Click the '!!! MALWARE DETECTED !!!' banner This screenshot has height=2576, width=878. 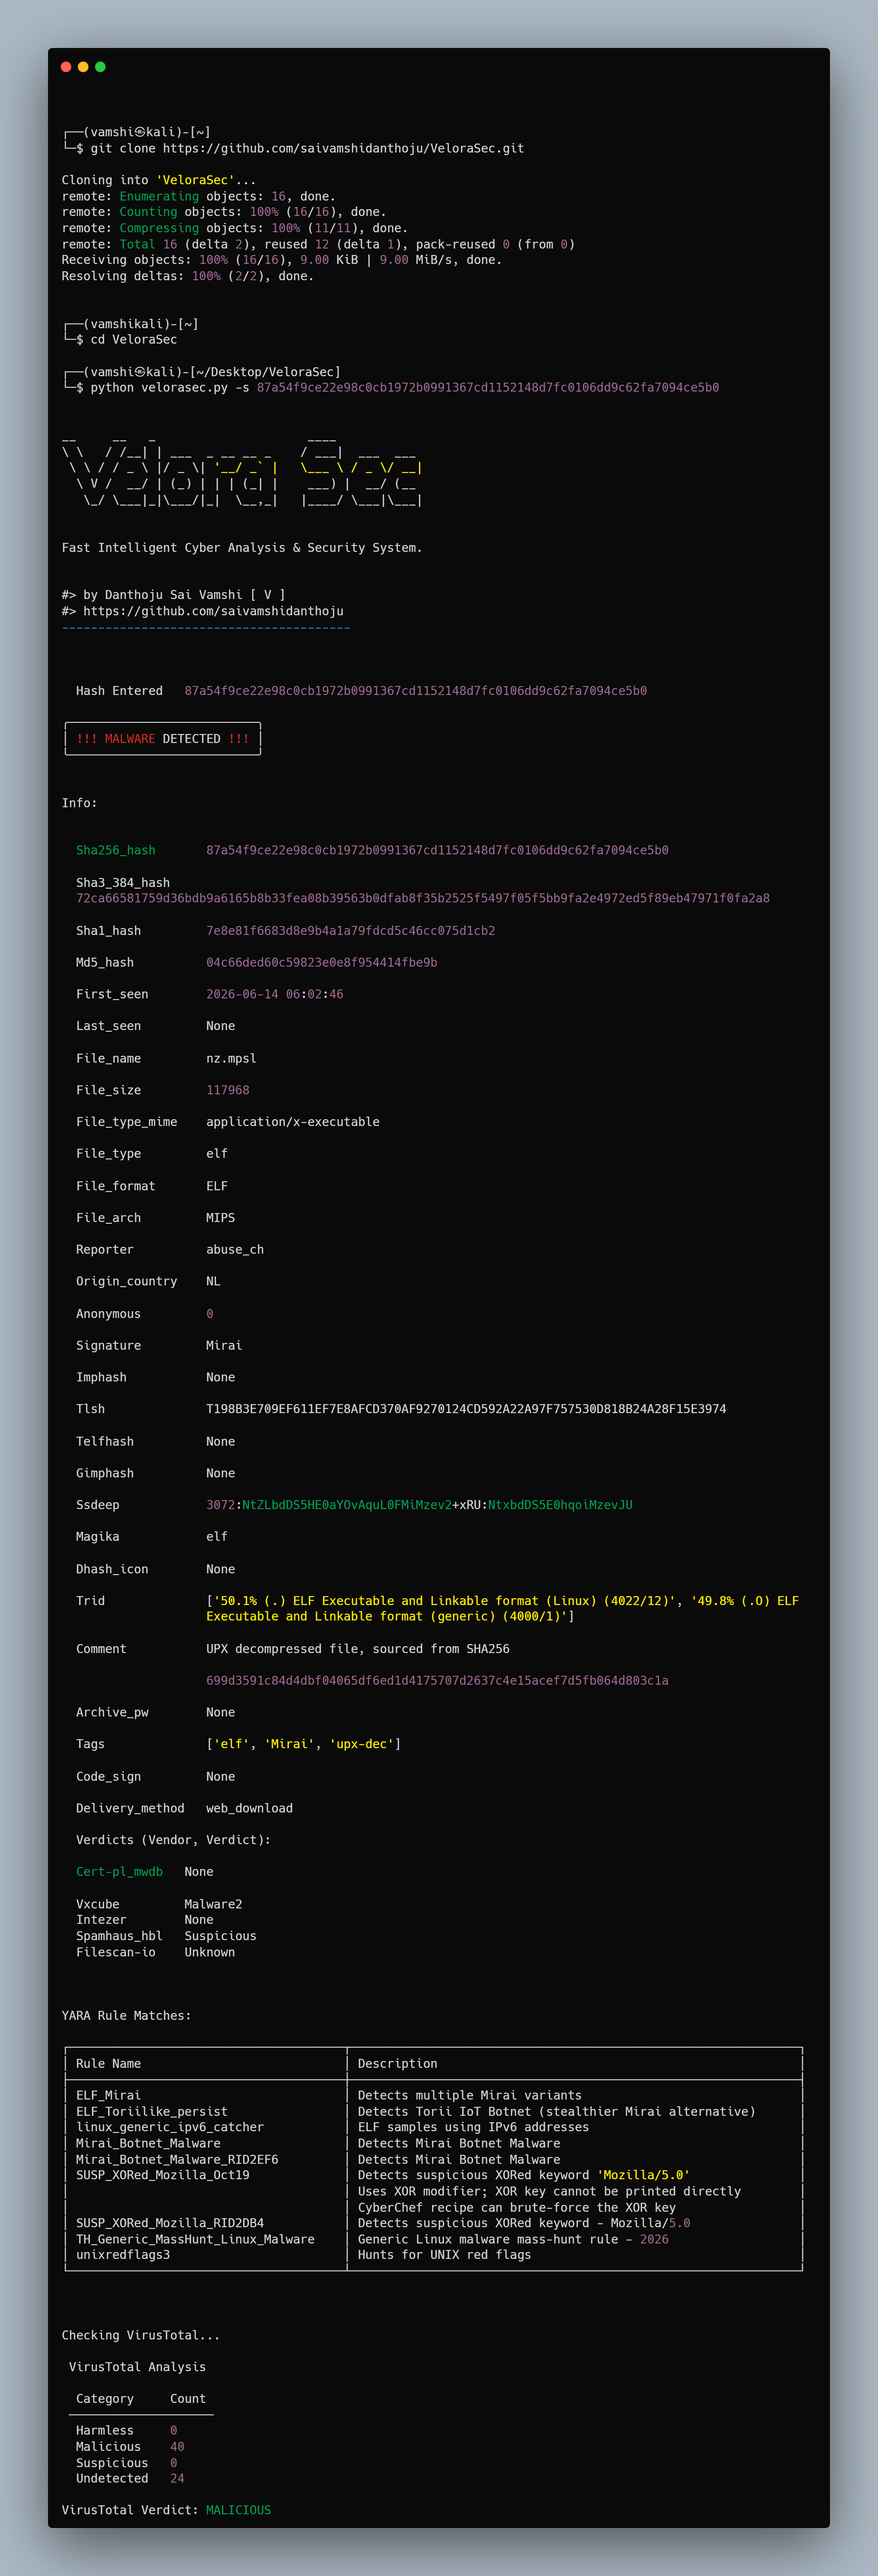(x=163, y=739)
